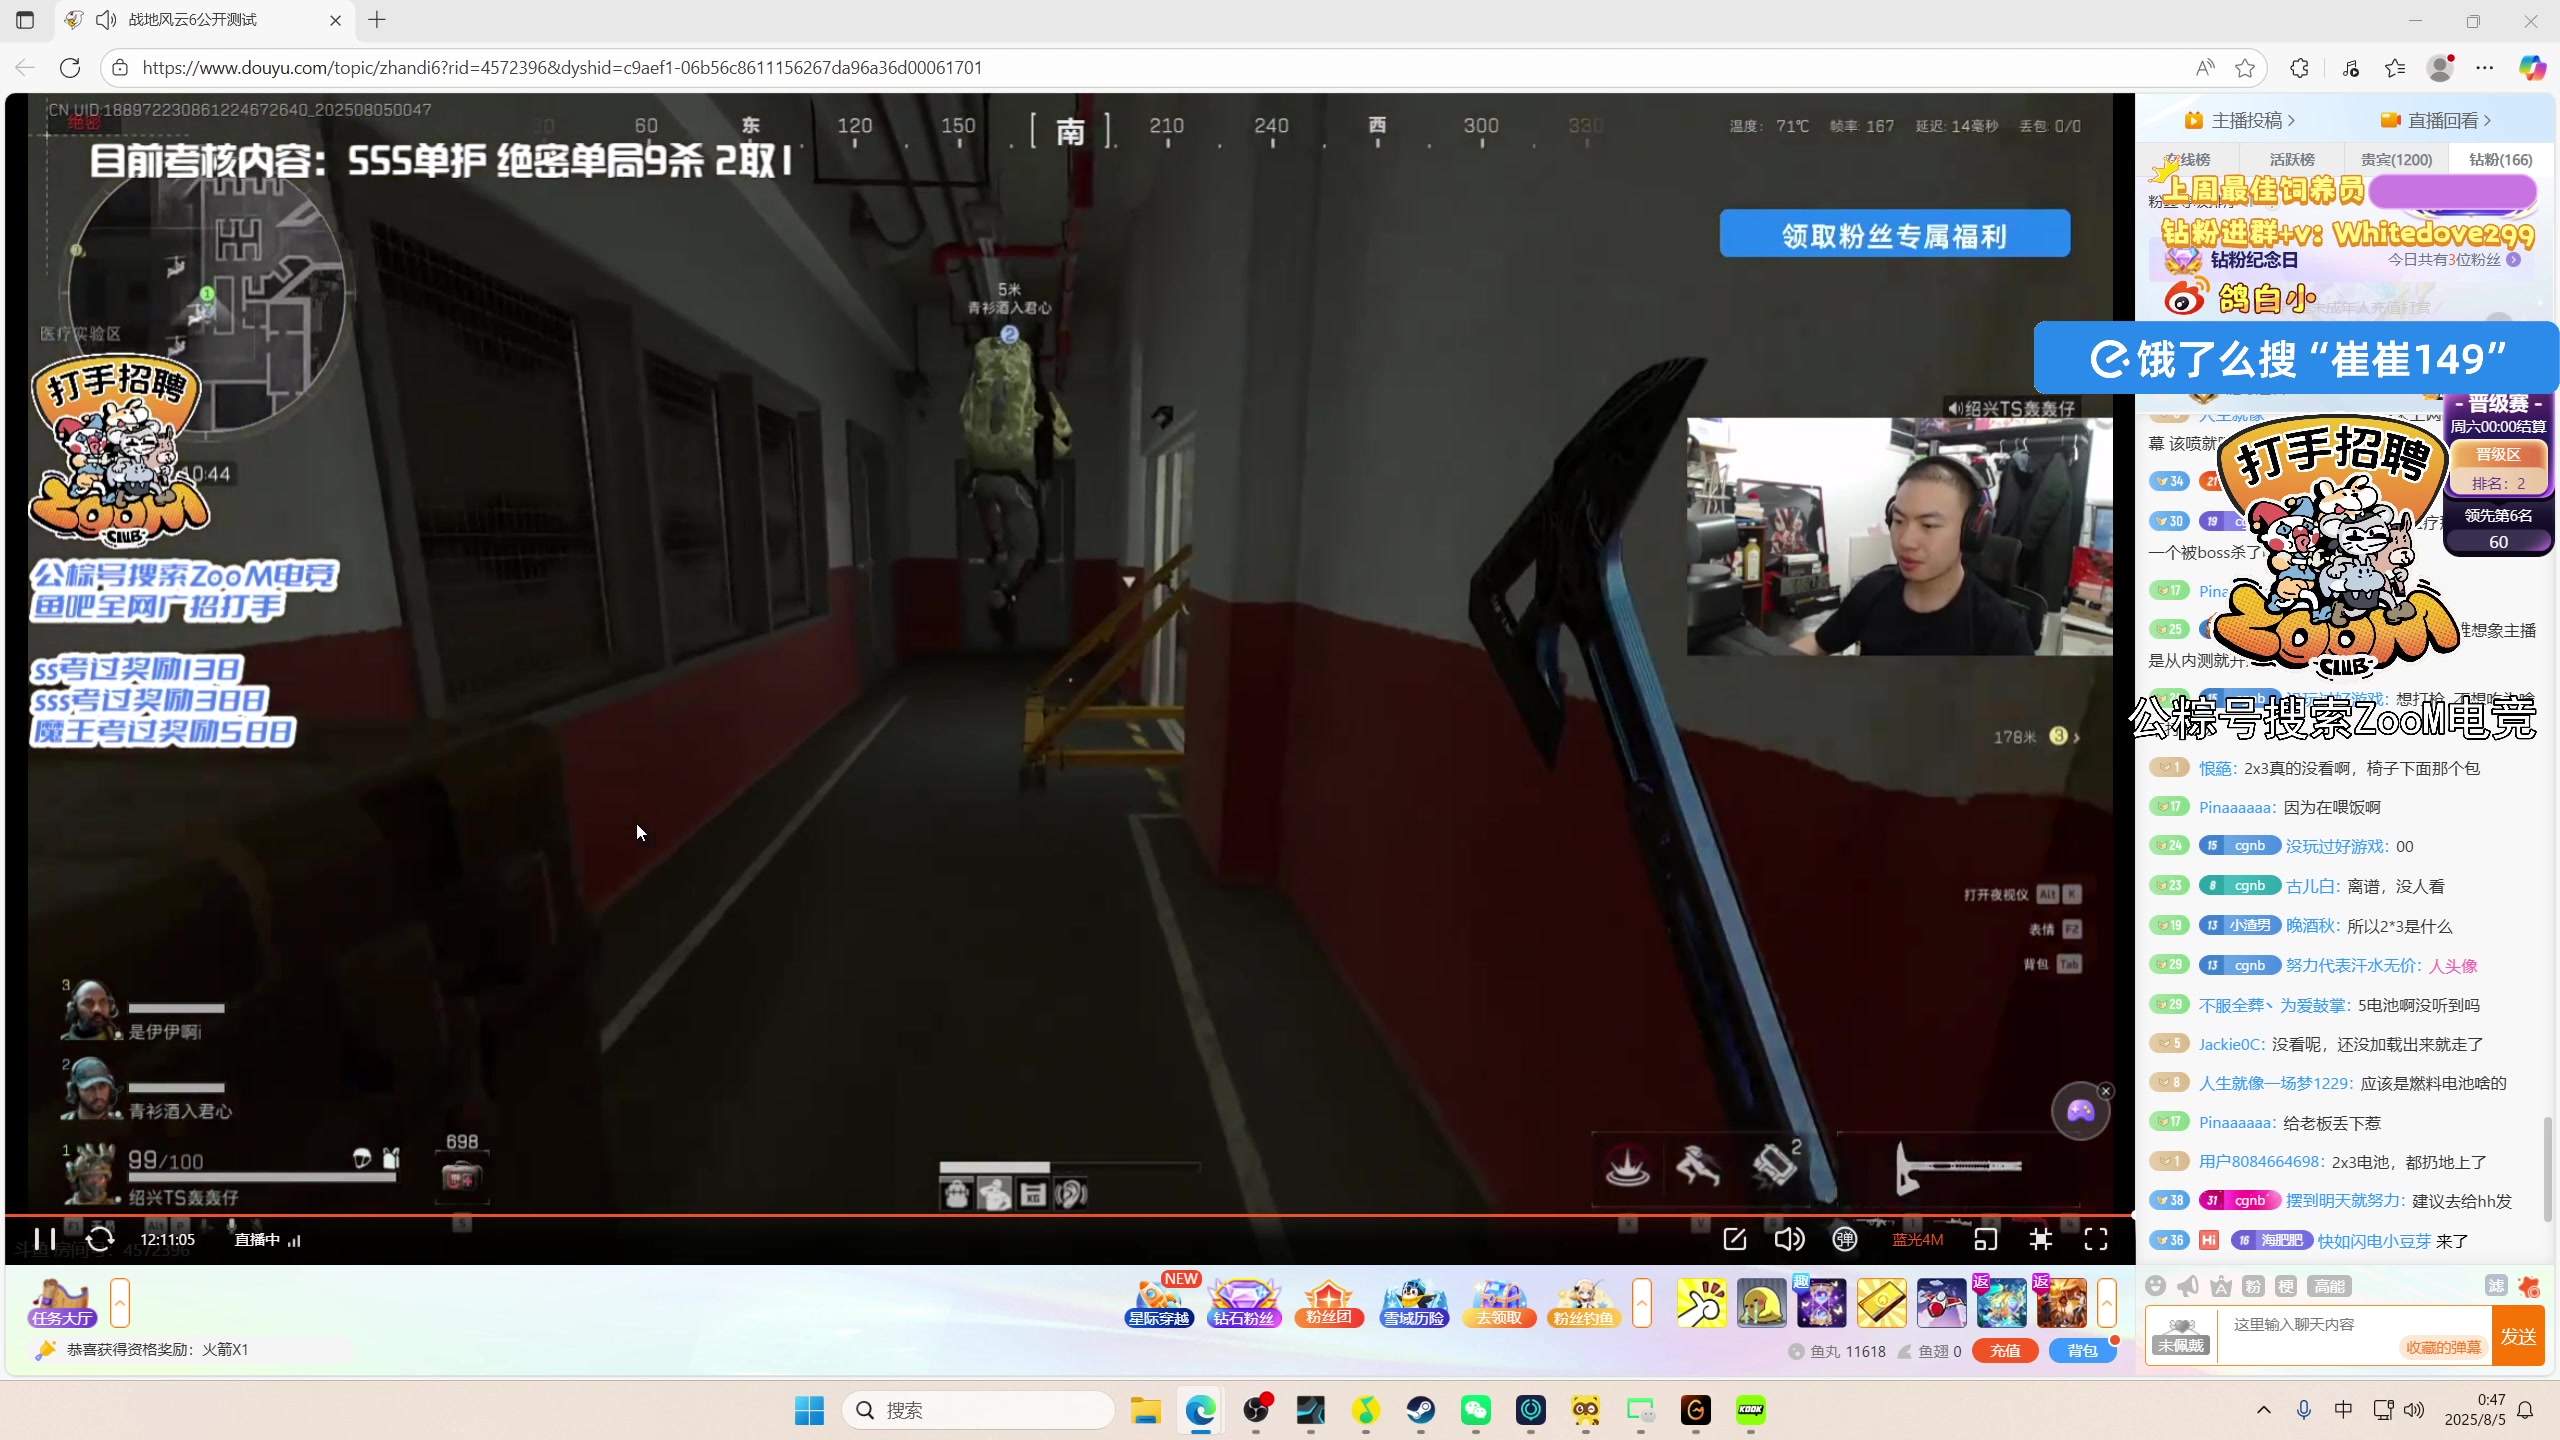Screen dimensions: 2560x1440
Task: Pause the live stream video
Action: pos(45,1240)
